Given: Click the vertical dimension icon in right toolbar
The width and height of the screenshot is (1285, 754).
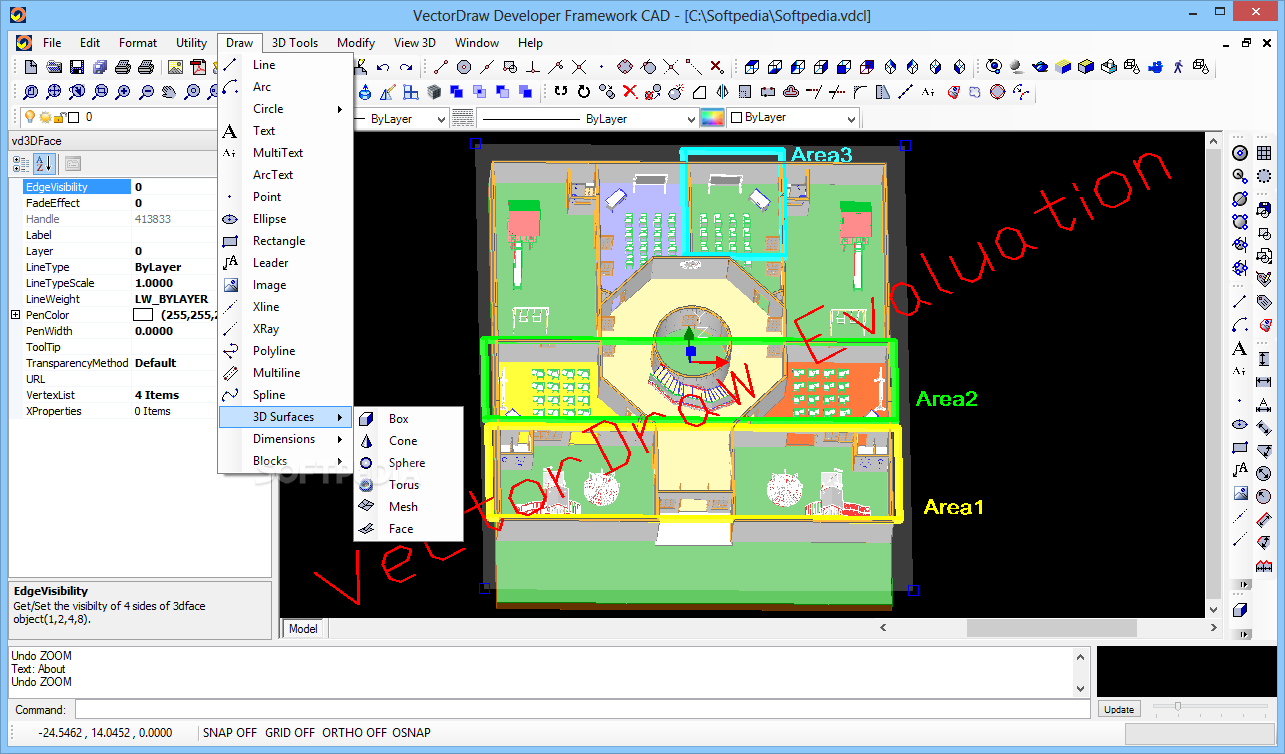Looking at the screenshot, I should coord(1264,358).
